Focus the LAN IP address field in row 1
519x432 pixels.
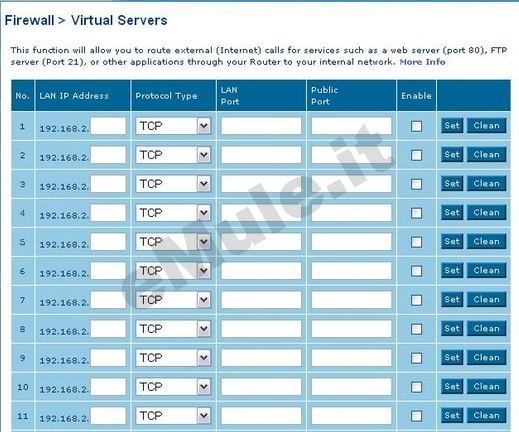(108, 126)
